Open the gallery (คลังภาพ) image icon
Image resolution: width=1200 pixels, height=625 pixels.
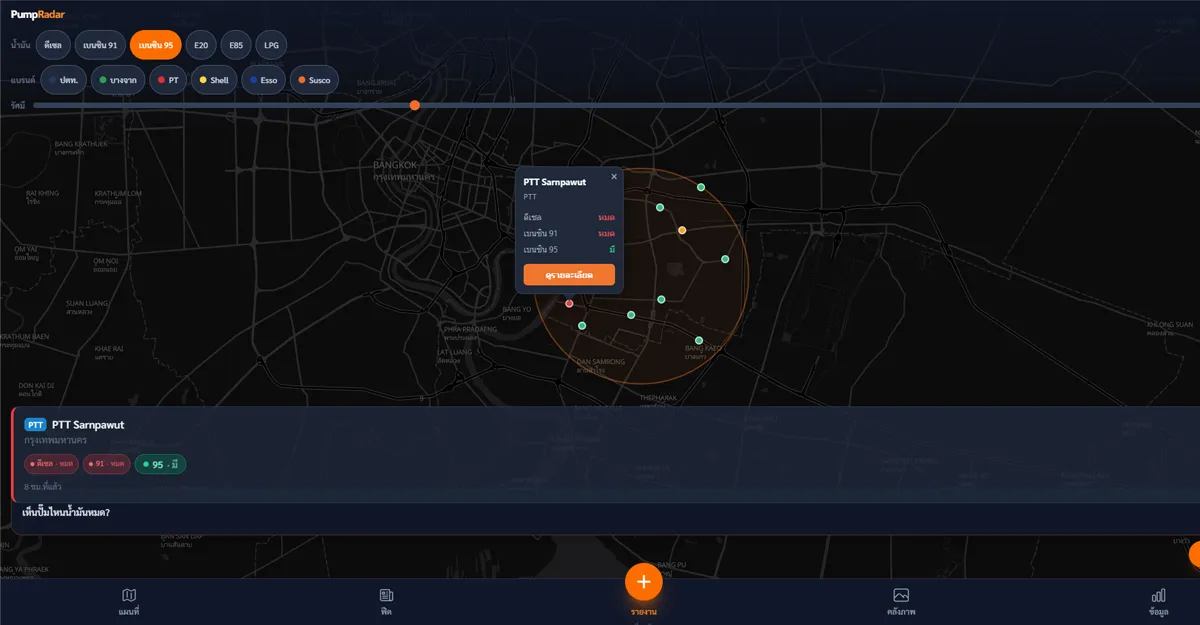point(901,595)
